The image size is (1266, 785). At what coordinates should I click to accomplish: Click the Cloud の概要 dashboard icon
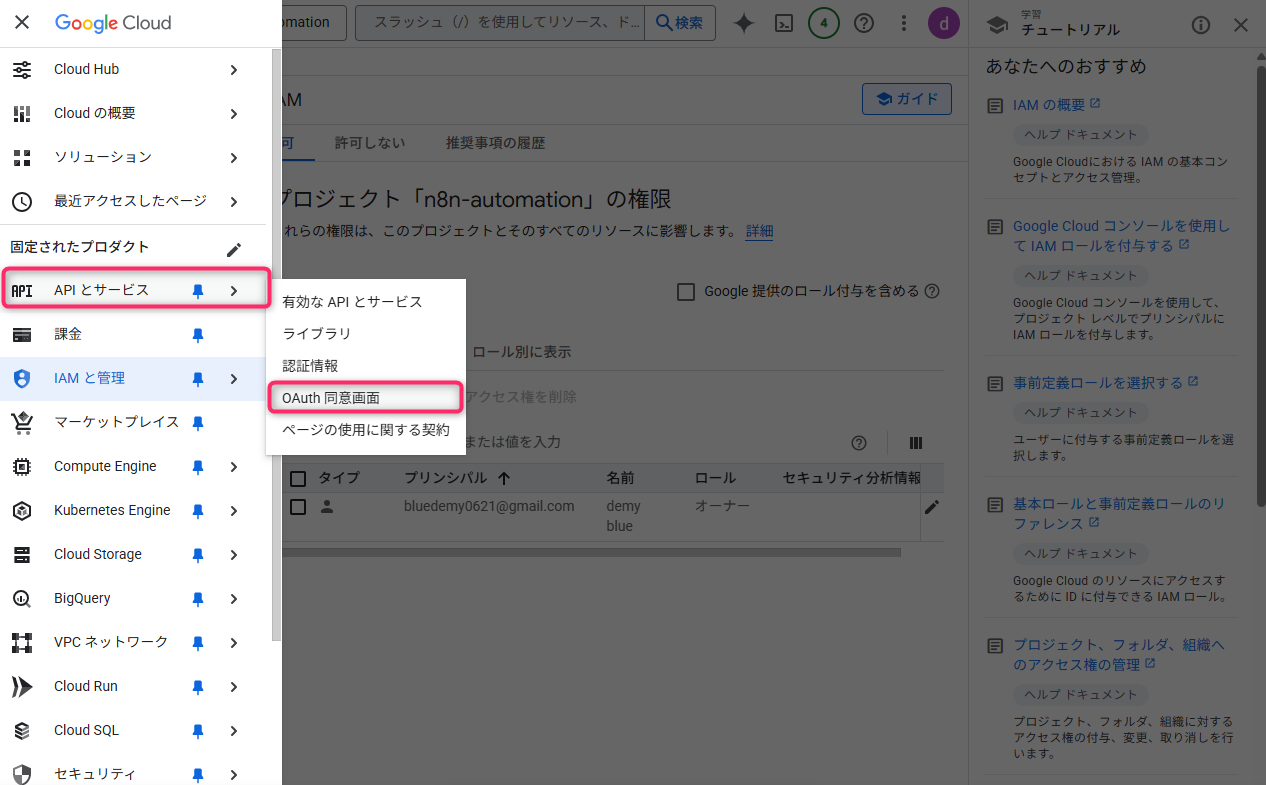(x=22, y=113)
